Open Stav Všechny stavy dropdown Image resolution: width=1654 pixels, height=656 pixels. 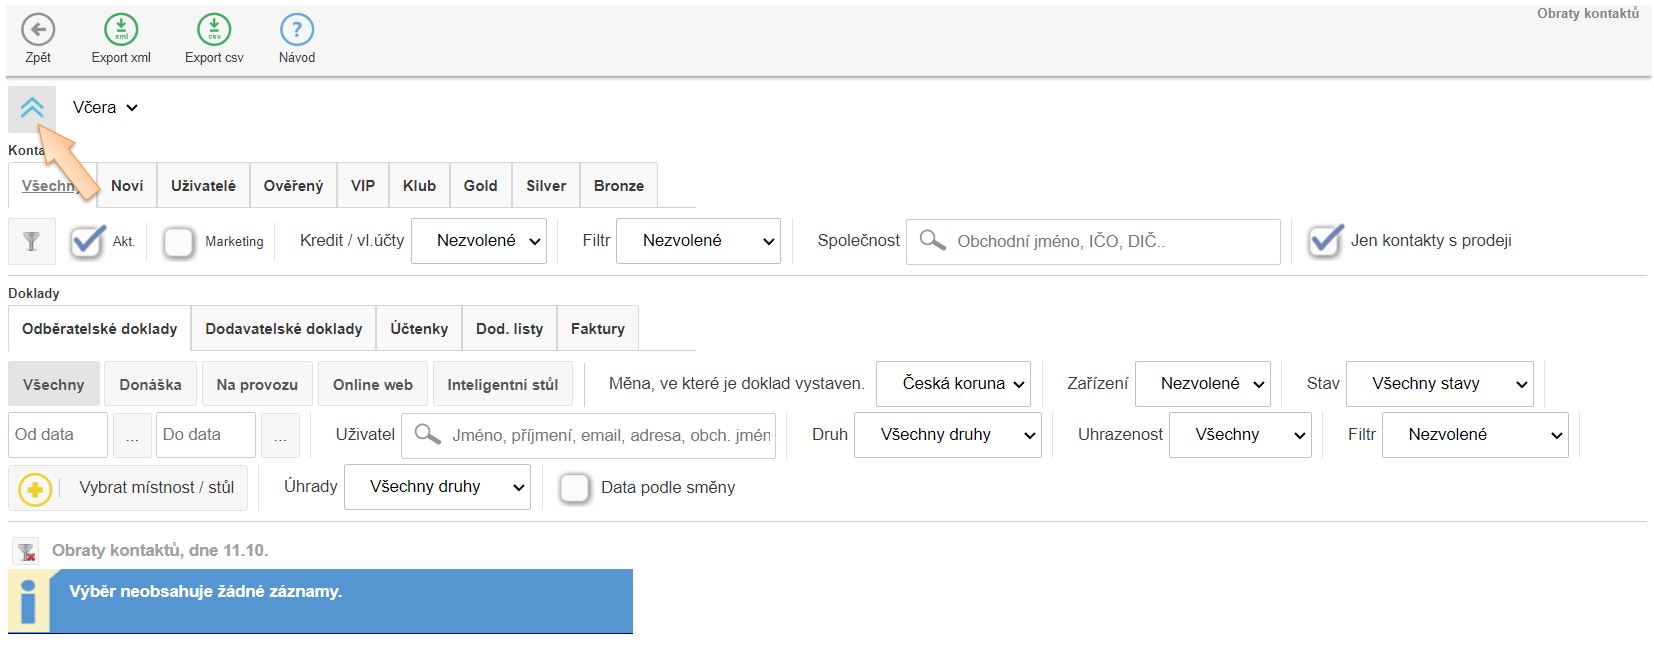pyautogui.click(x=1440, y=384)
